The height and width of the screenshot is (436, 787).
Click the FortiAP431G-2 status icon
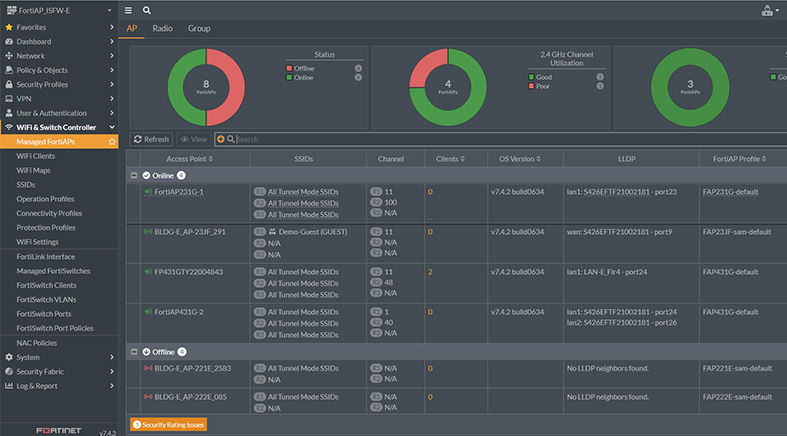(148, 312)
